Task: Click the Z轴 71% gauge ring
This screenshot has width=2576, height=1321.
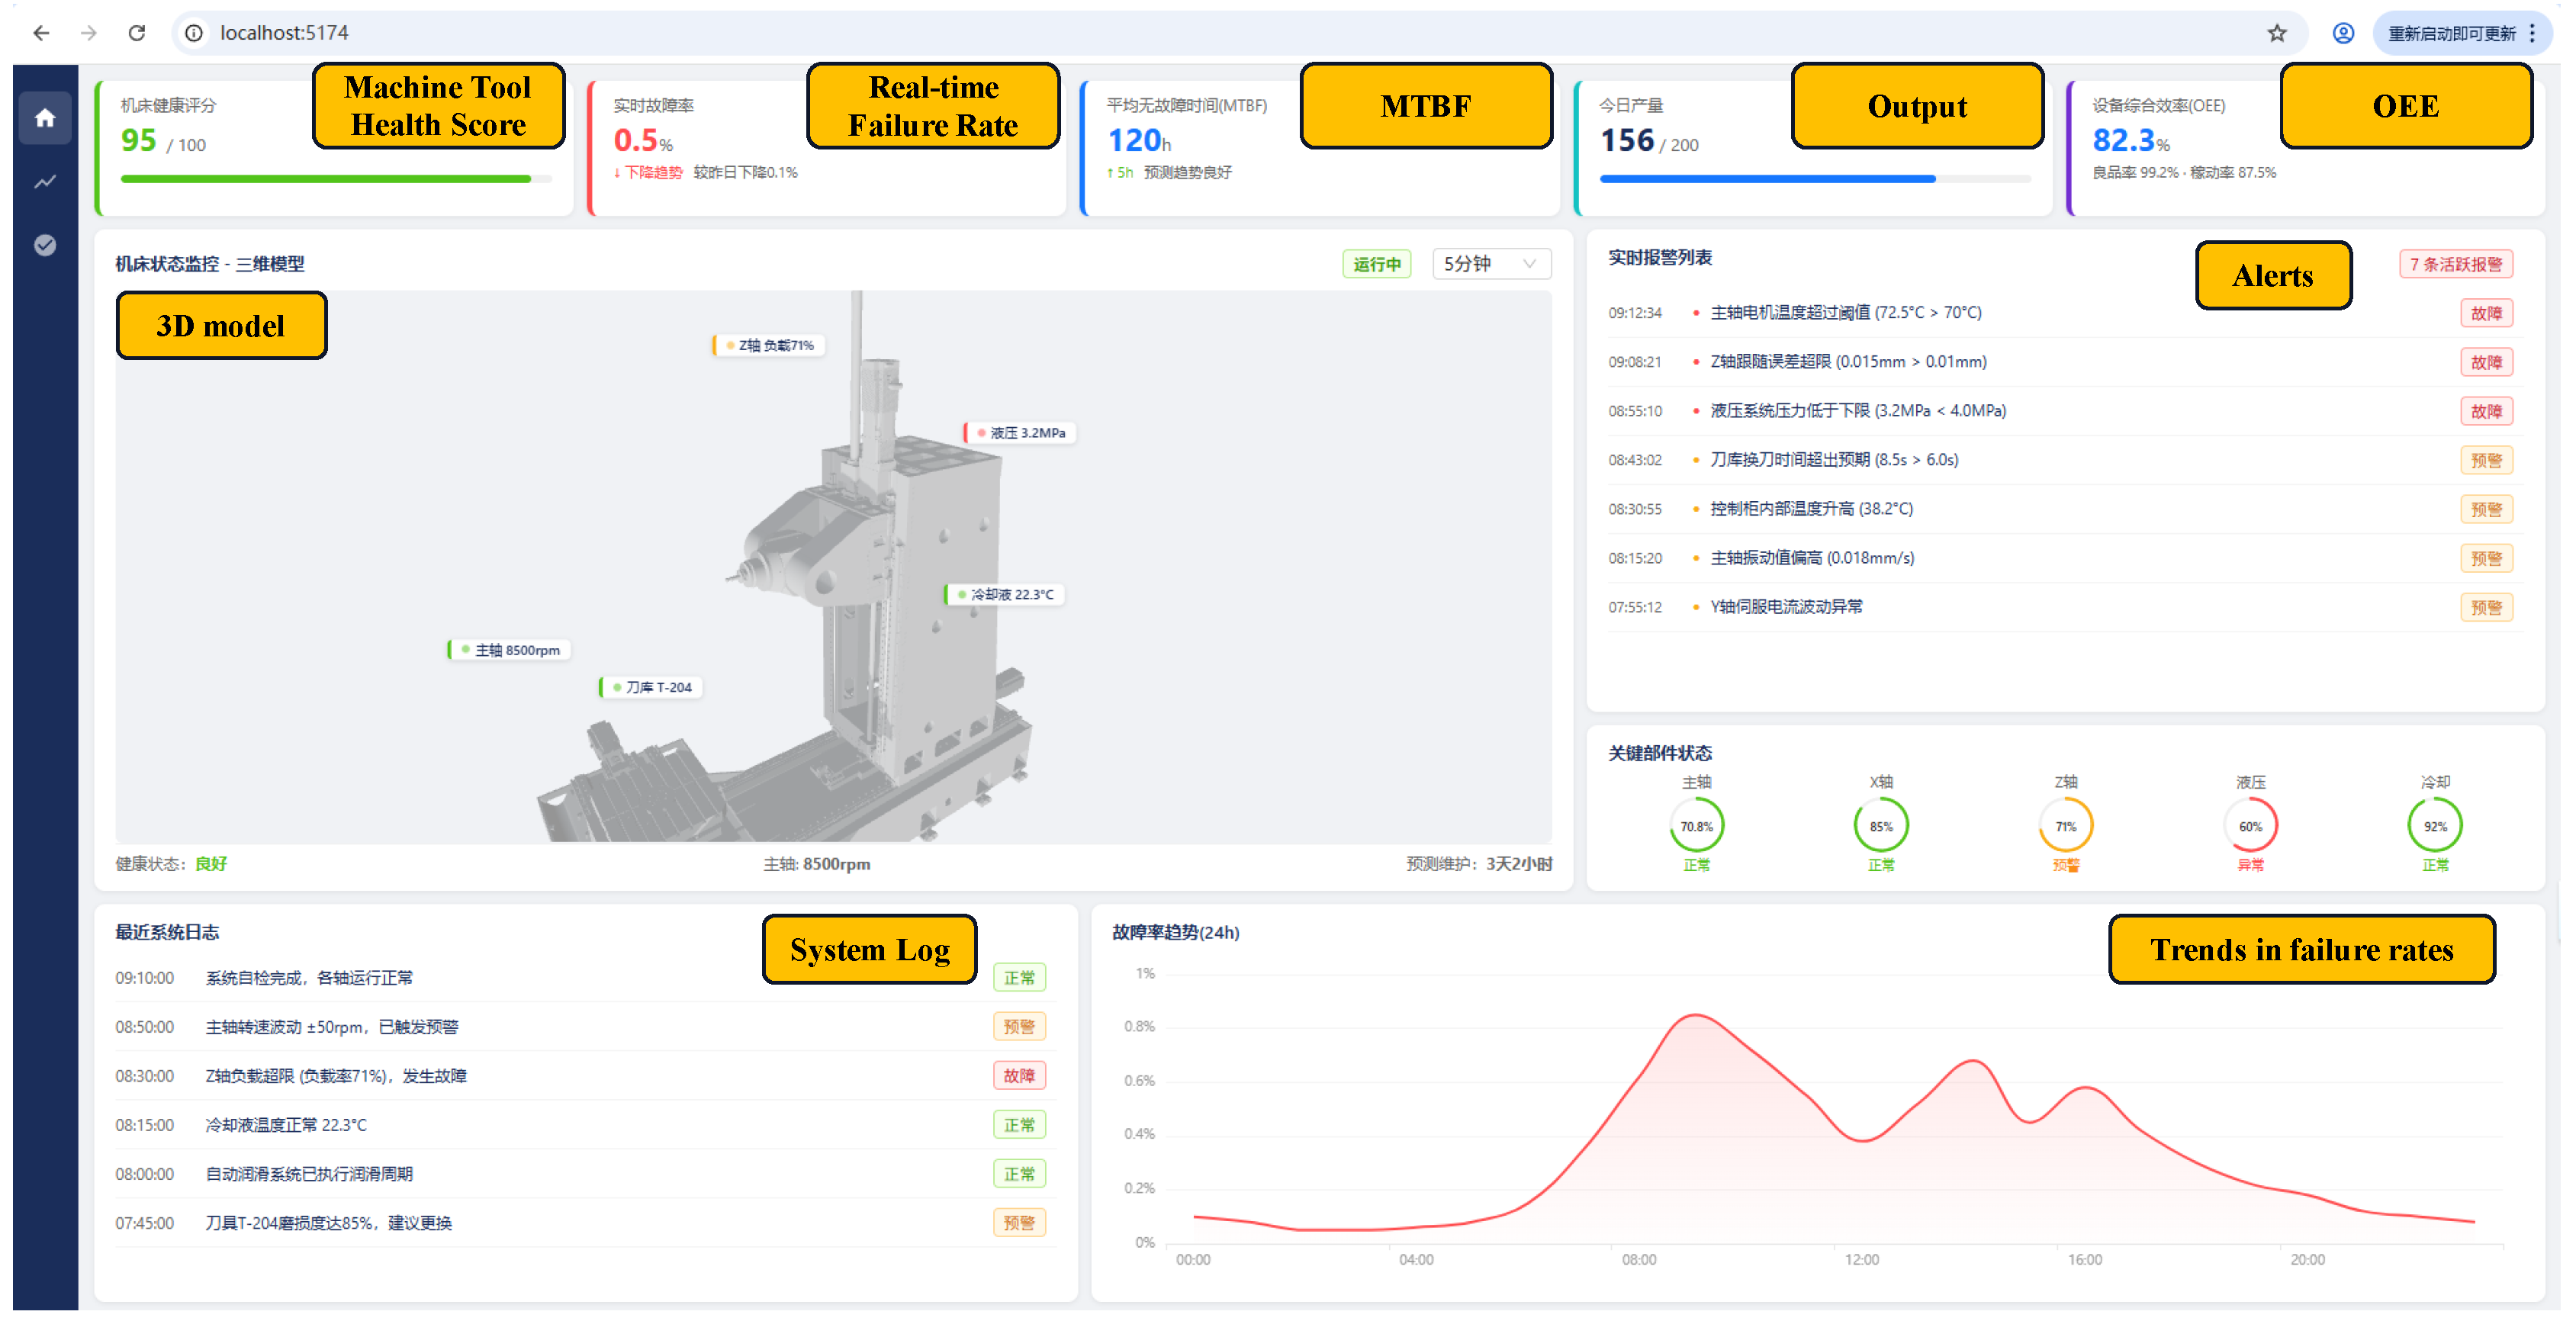Action: [x=2065, y=826]
